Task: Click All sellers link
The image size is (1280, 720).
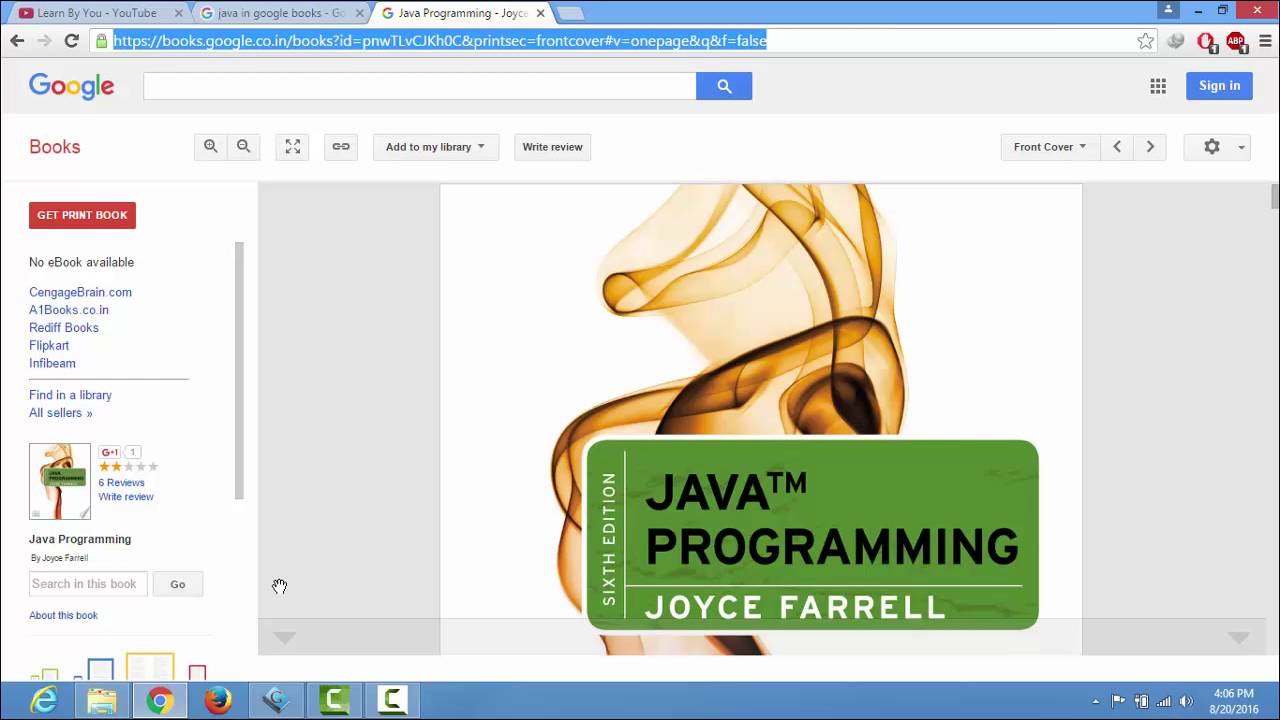Action: point(61,413)
